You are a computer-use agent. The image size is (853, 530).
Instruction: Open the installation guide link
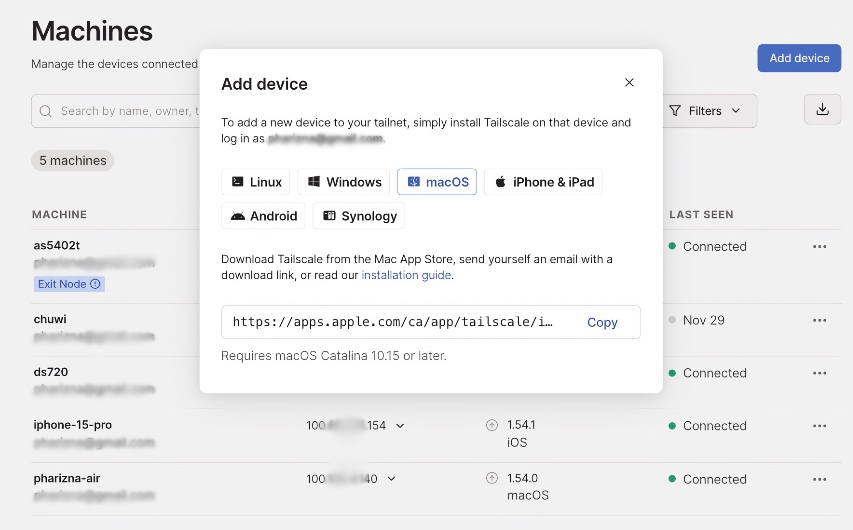coord(406,275)
